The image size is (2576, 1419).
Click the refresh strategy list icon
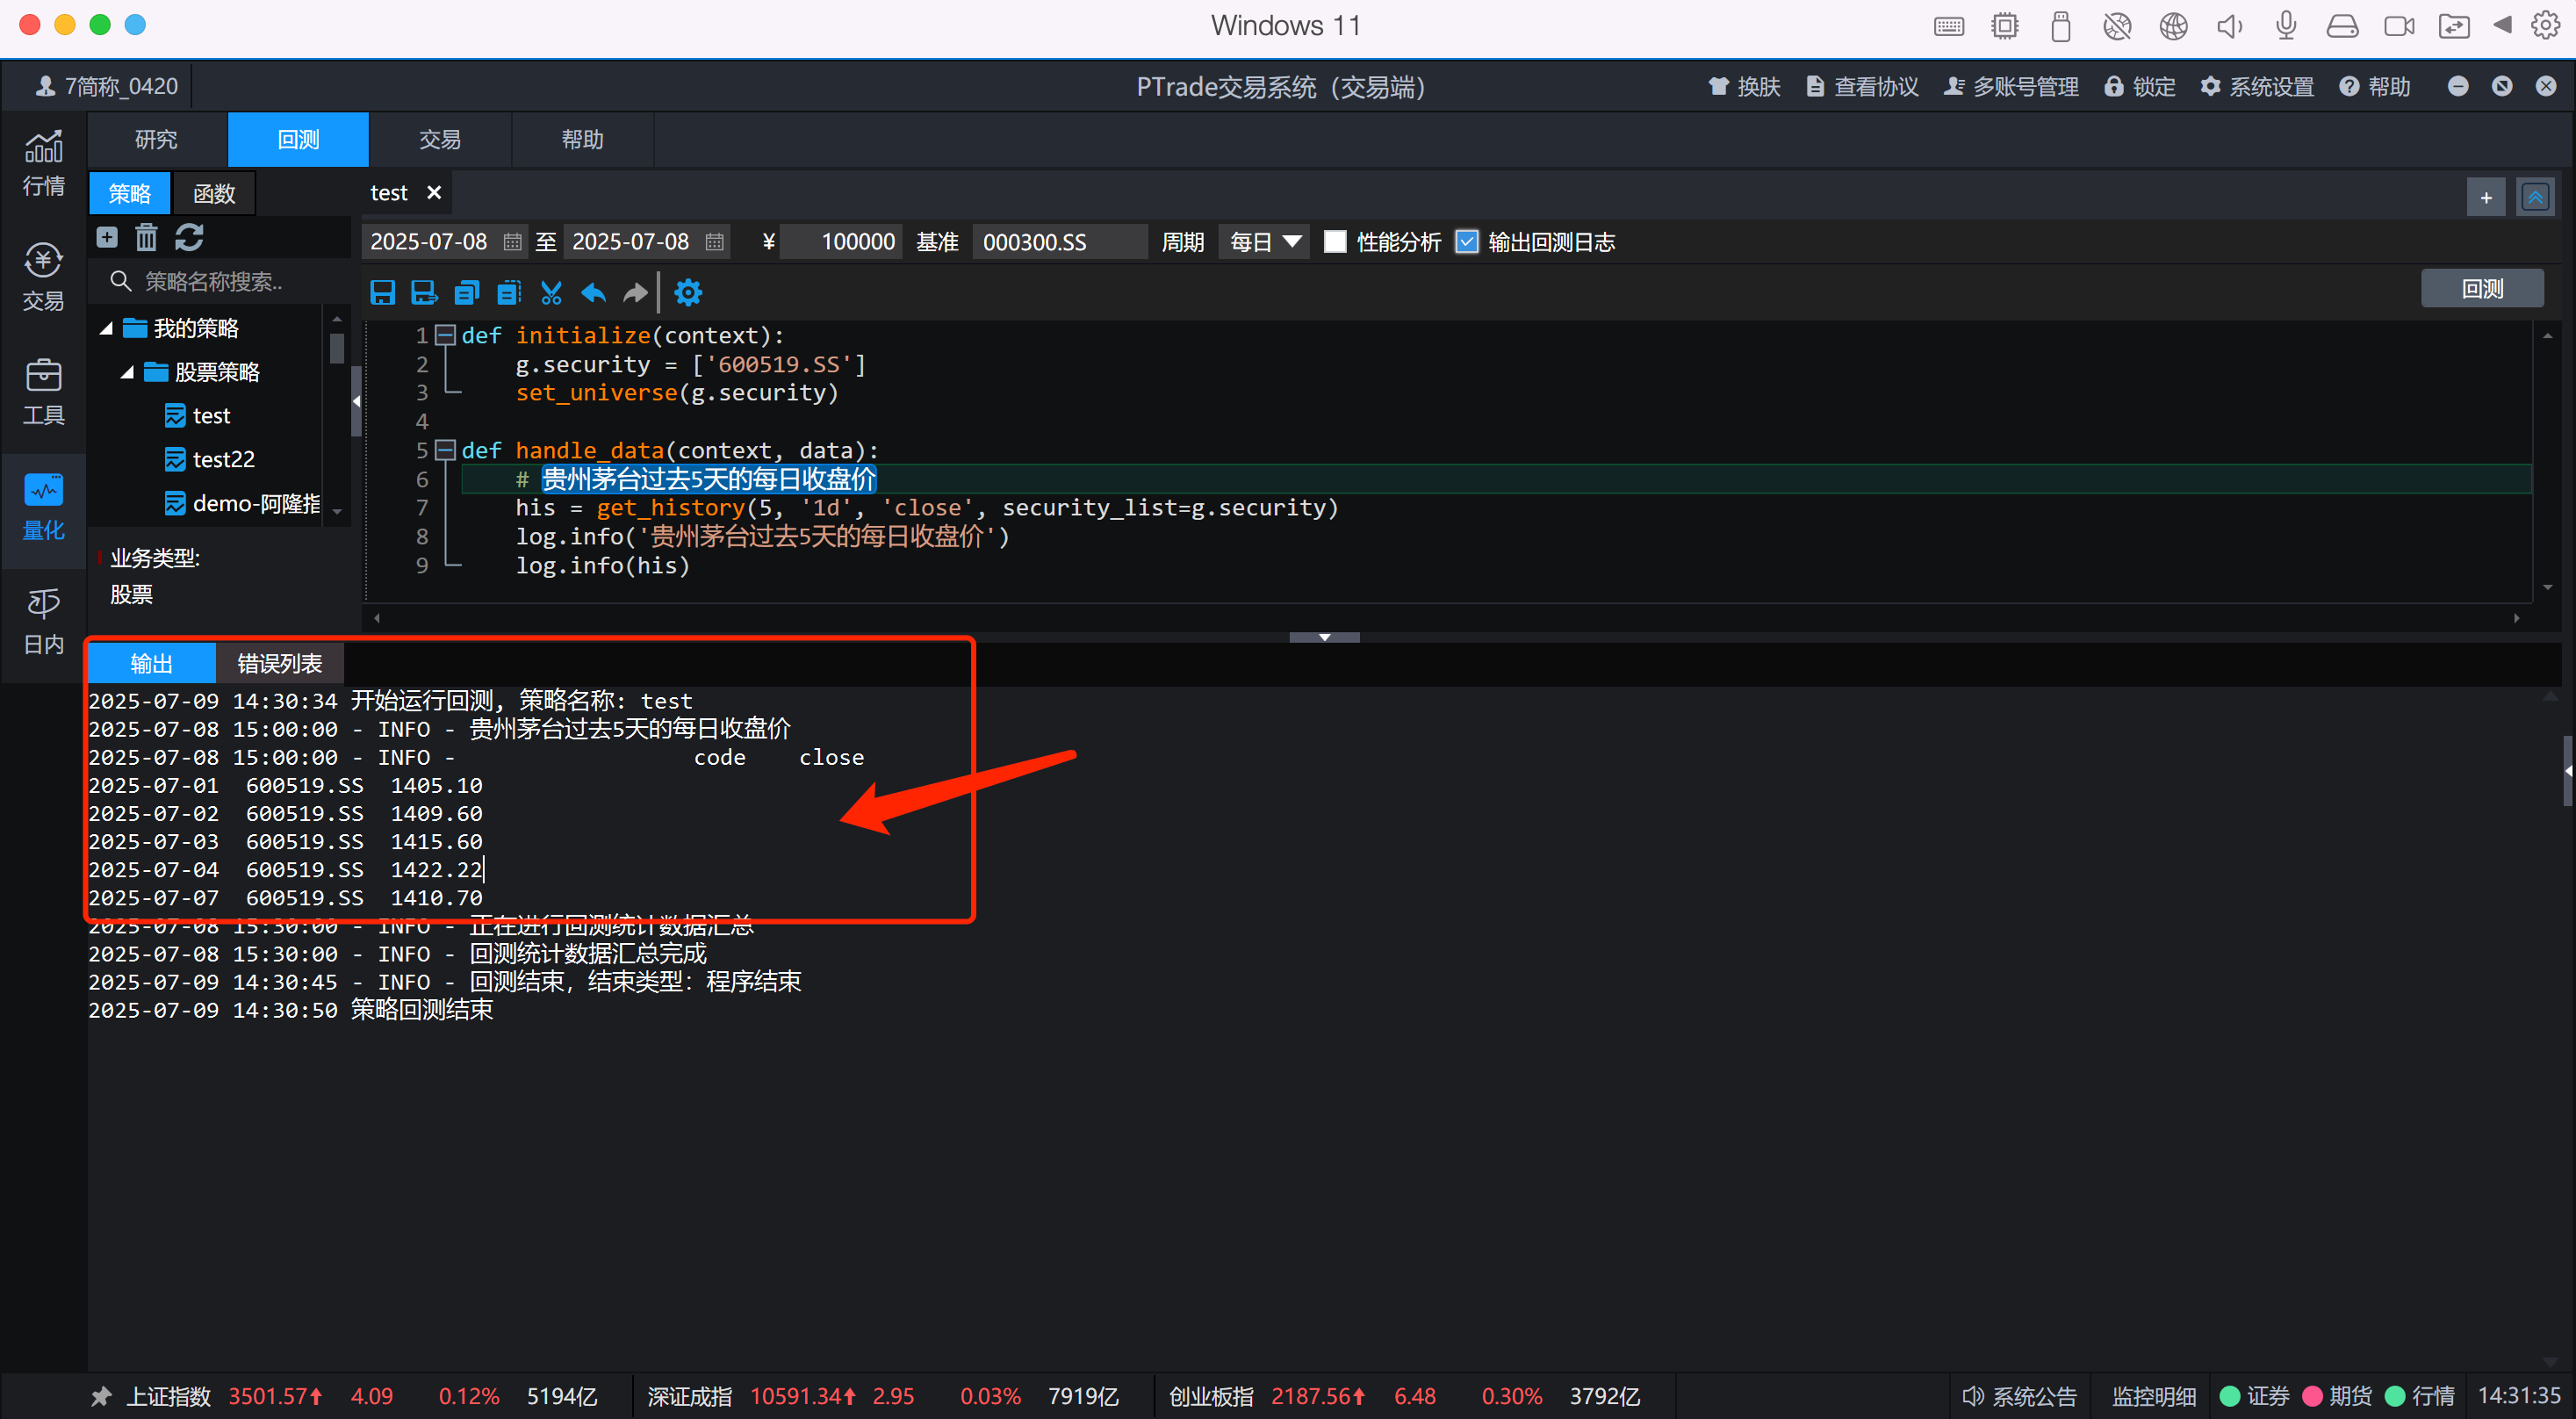coord(189,237)
